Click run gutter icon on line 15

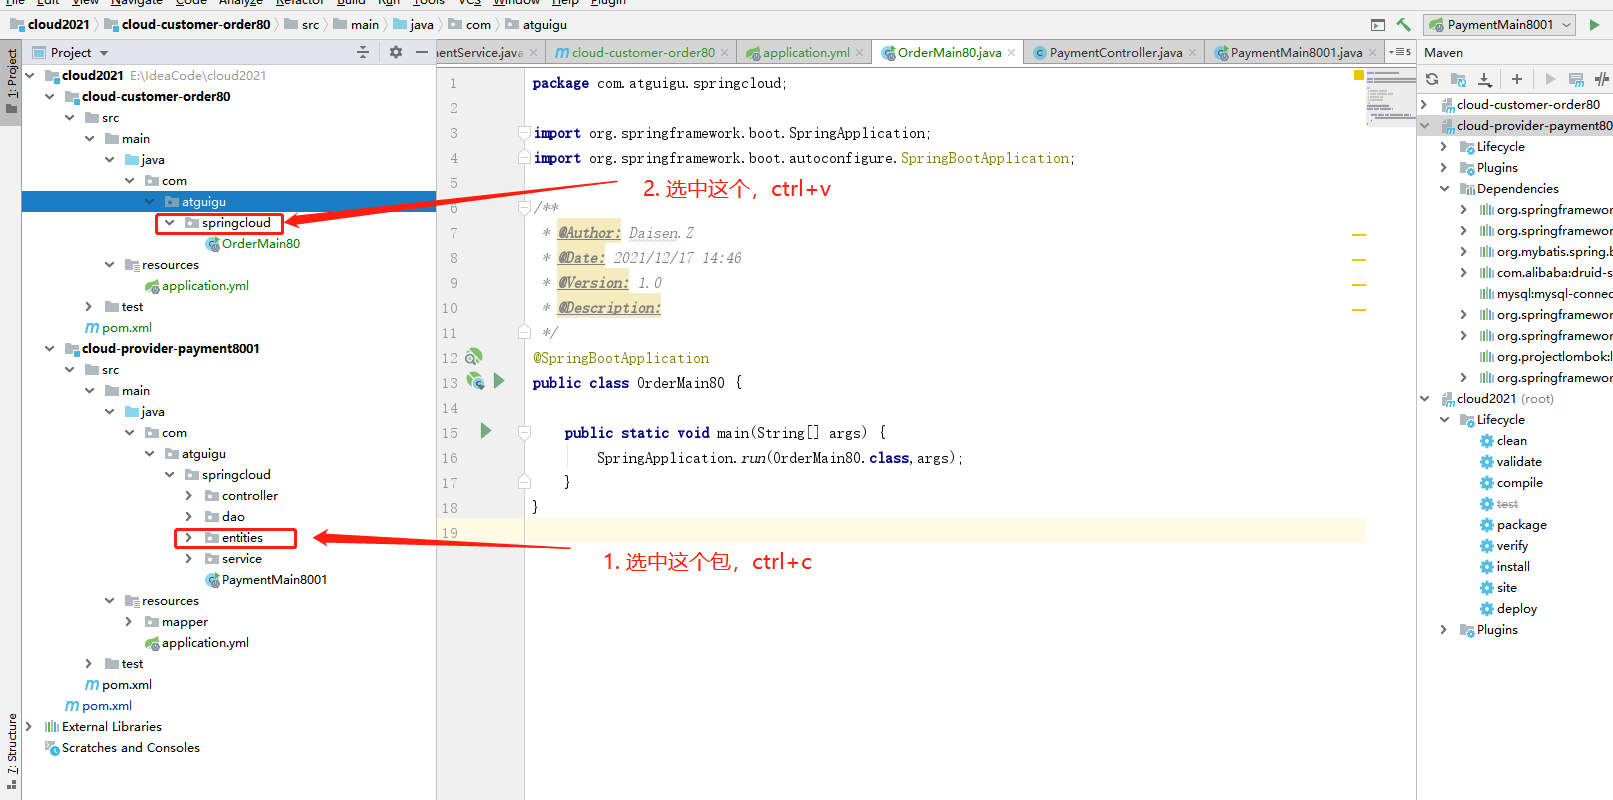[x=486, y=431]
